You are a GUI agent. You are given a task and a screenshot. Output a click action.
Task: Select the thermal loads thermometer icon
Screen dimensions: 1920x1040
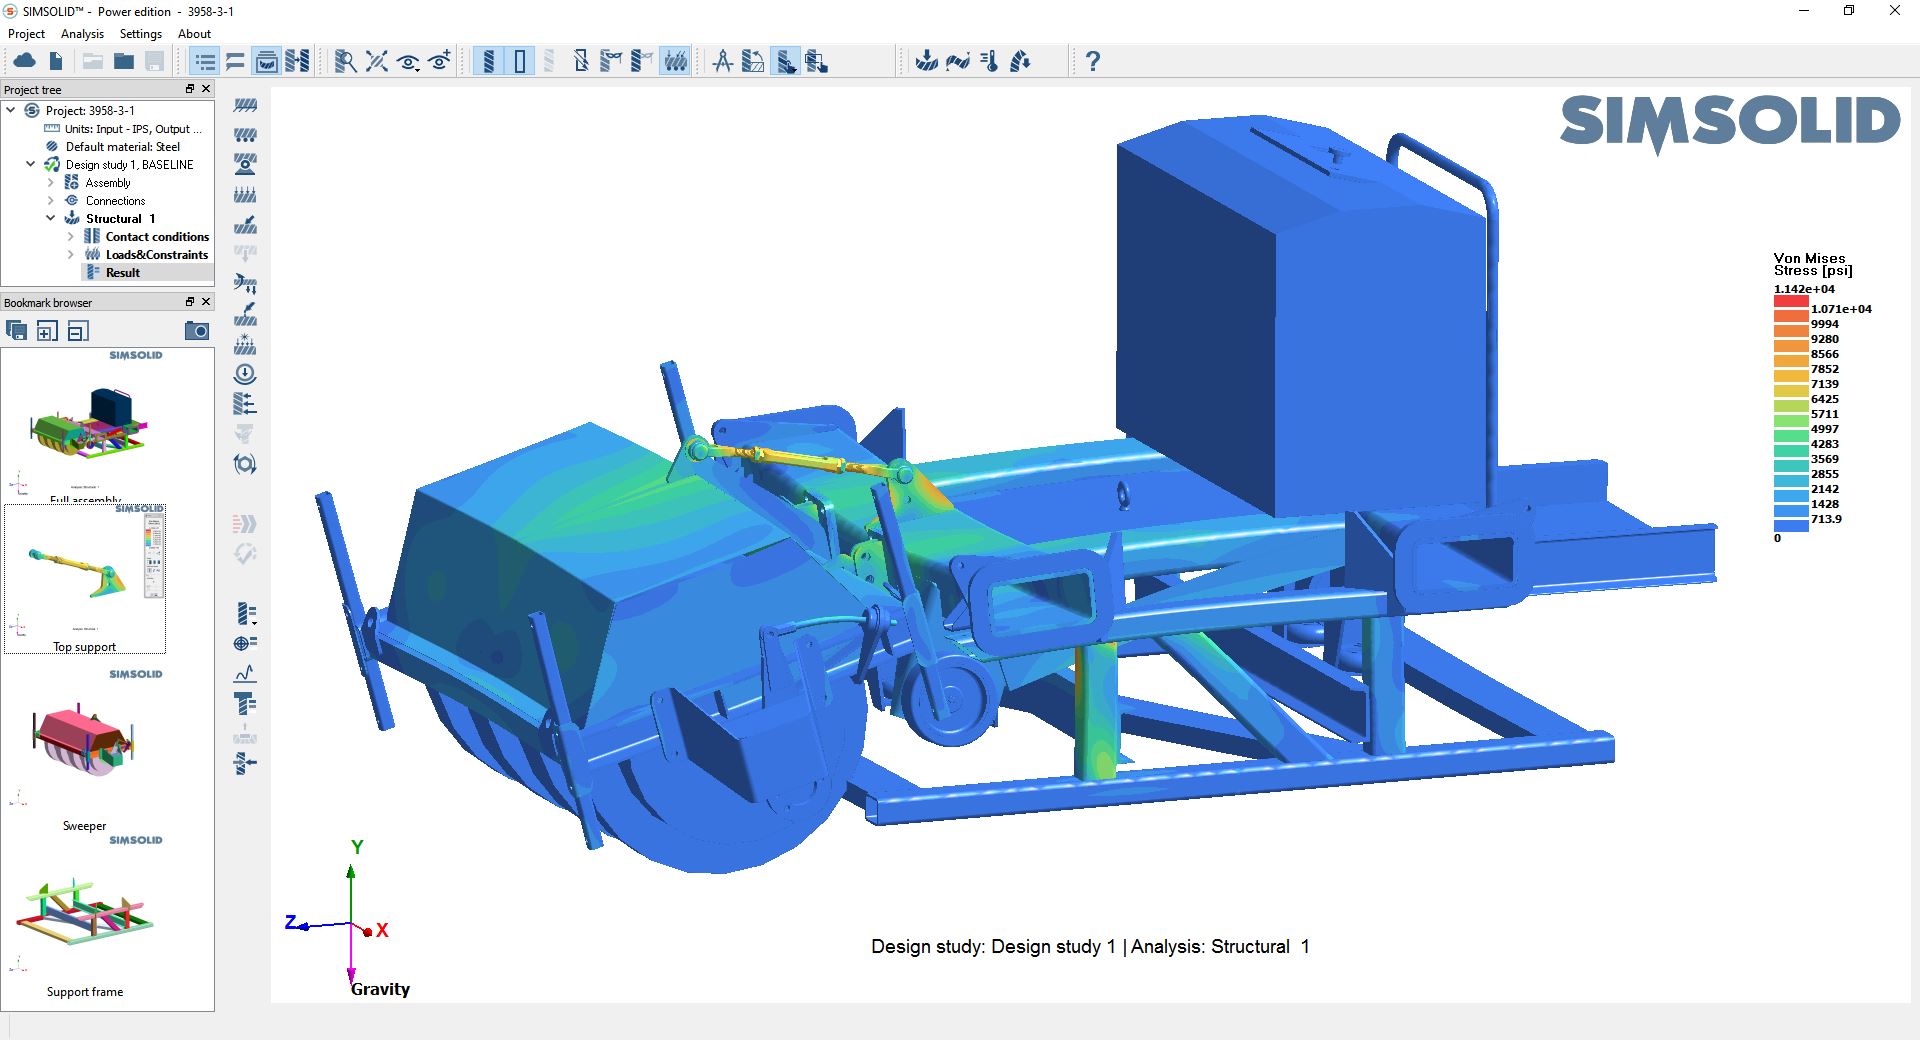[x=991, y=61]
